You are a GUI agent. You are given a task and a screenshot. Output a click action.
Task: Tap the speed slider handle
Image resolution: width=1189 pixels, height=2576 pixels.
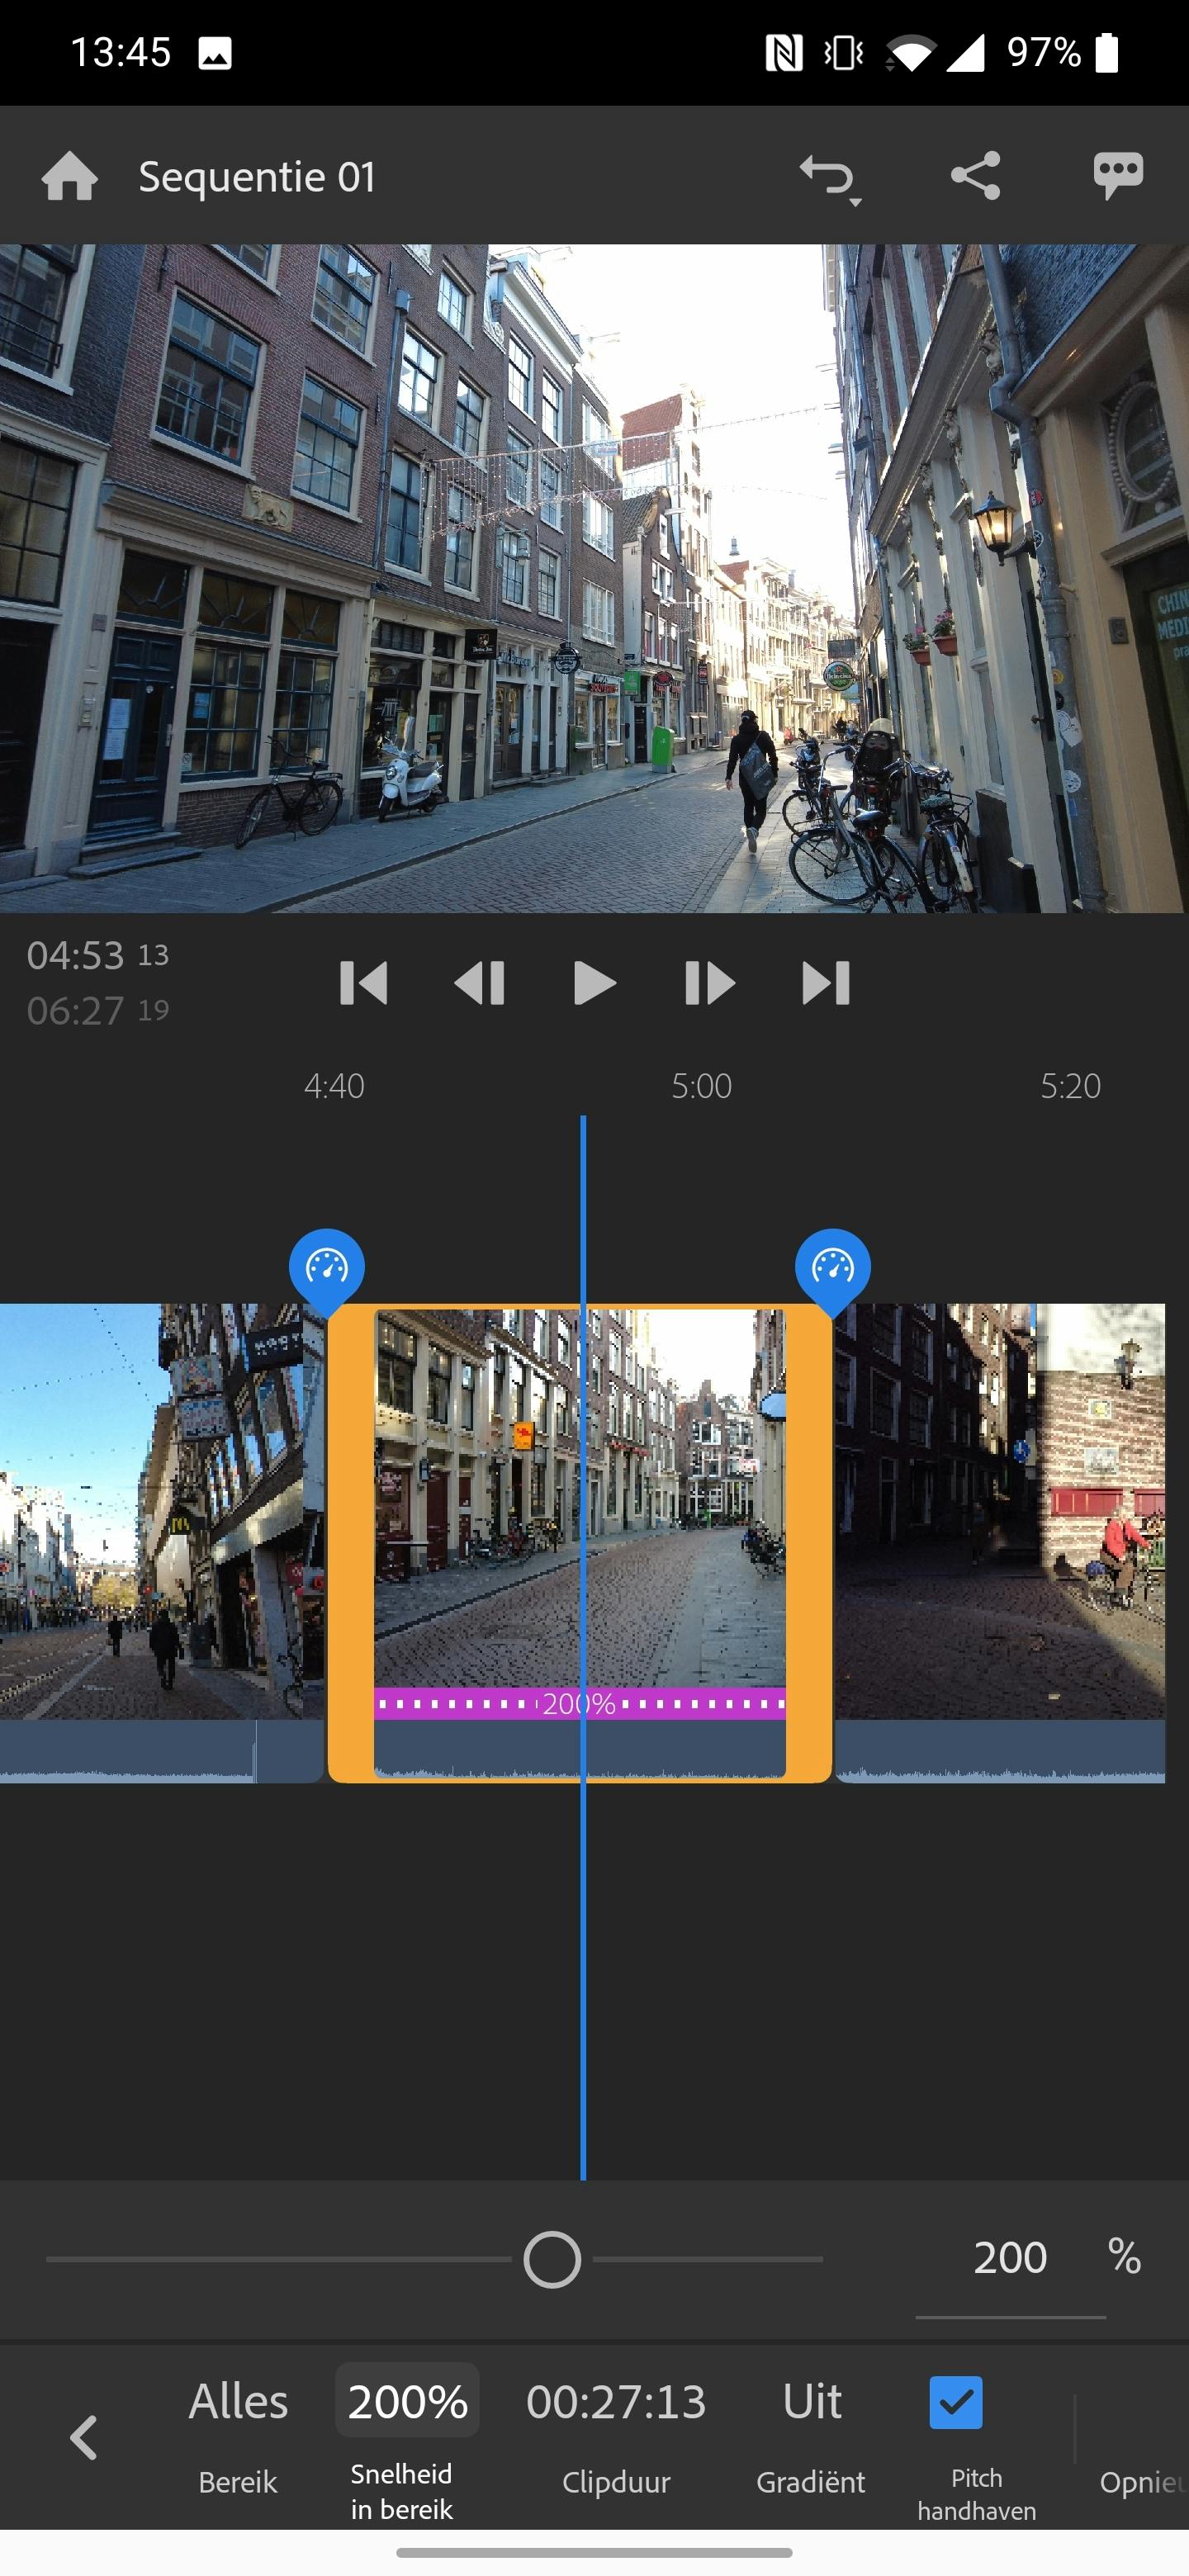click(552, 2259)
